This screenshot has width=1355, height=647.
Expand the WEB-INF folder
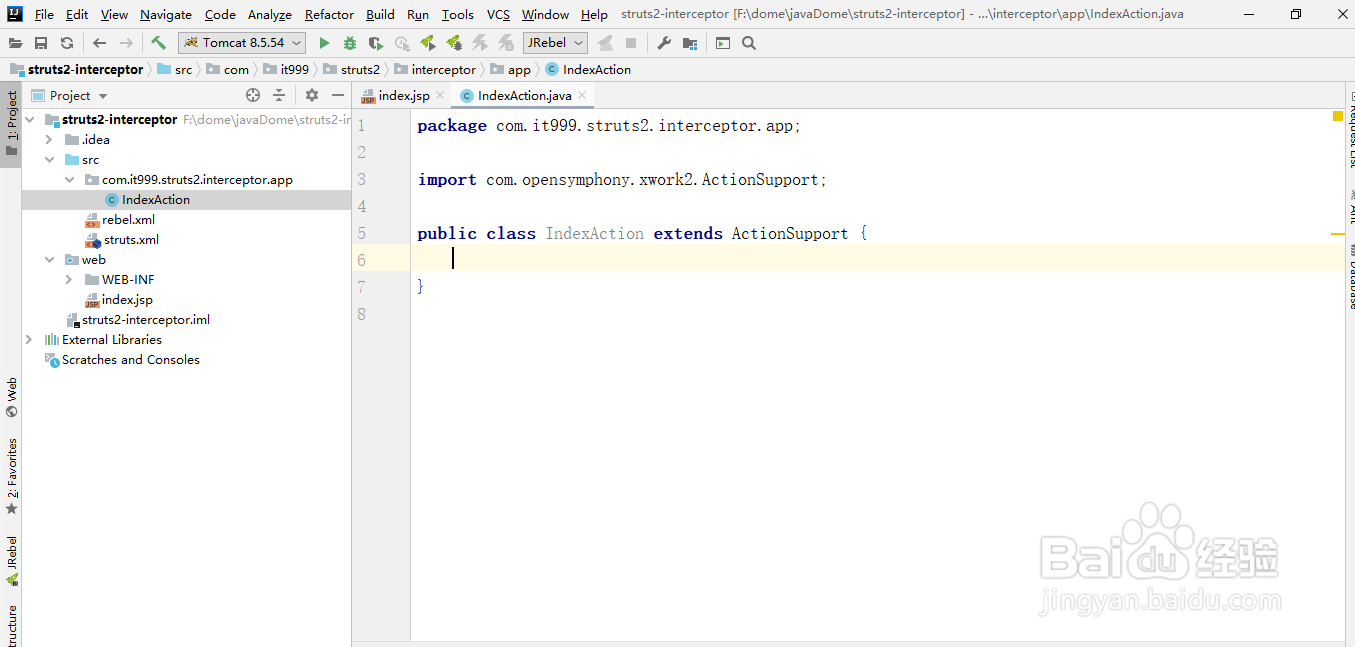pos(69,280)
